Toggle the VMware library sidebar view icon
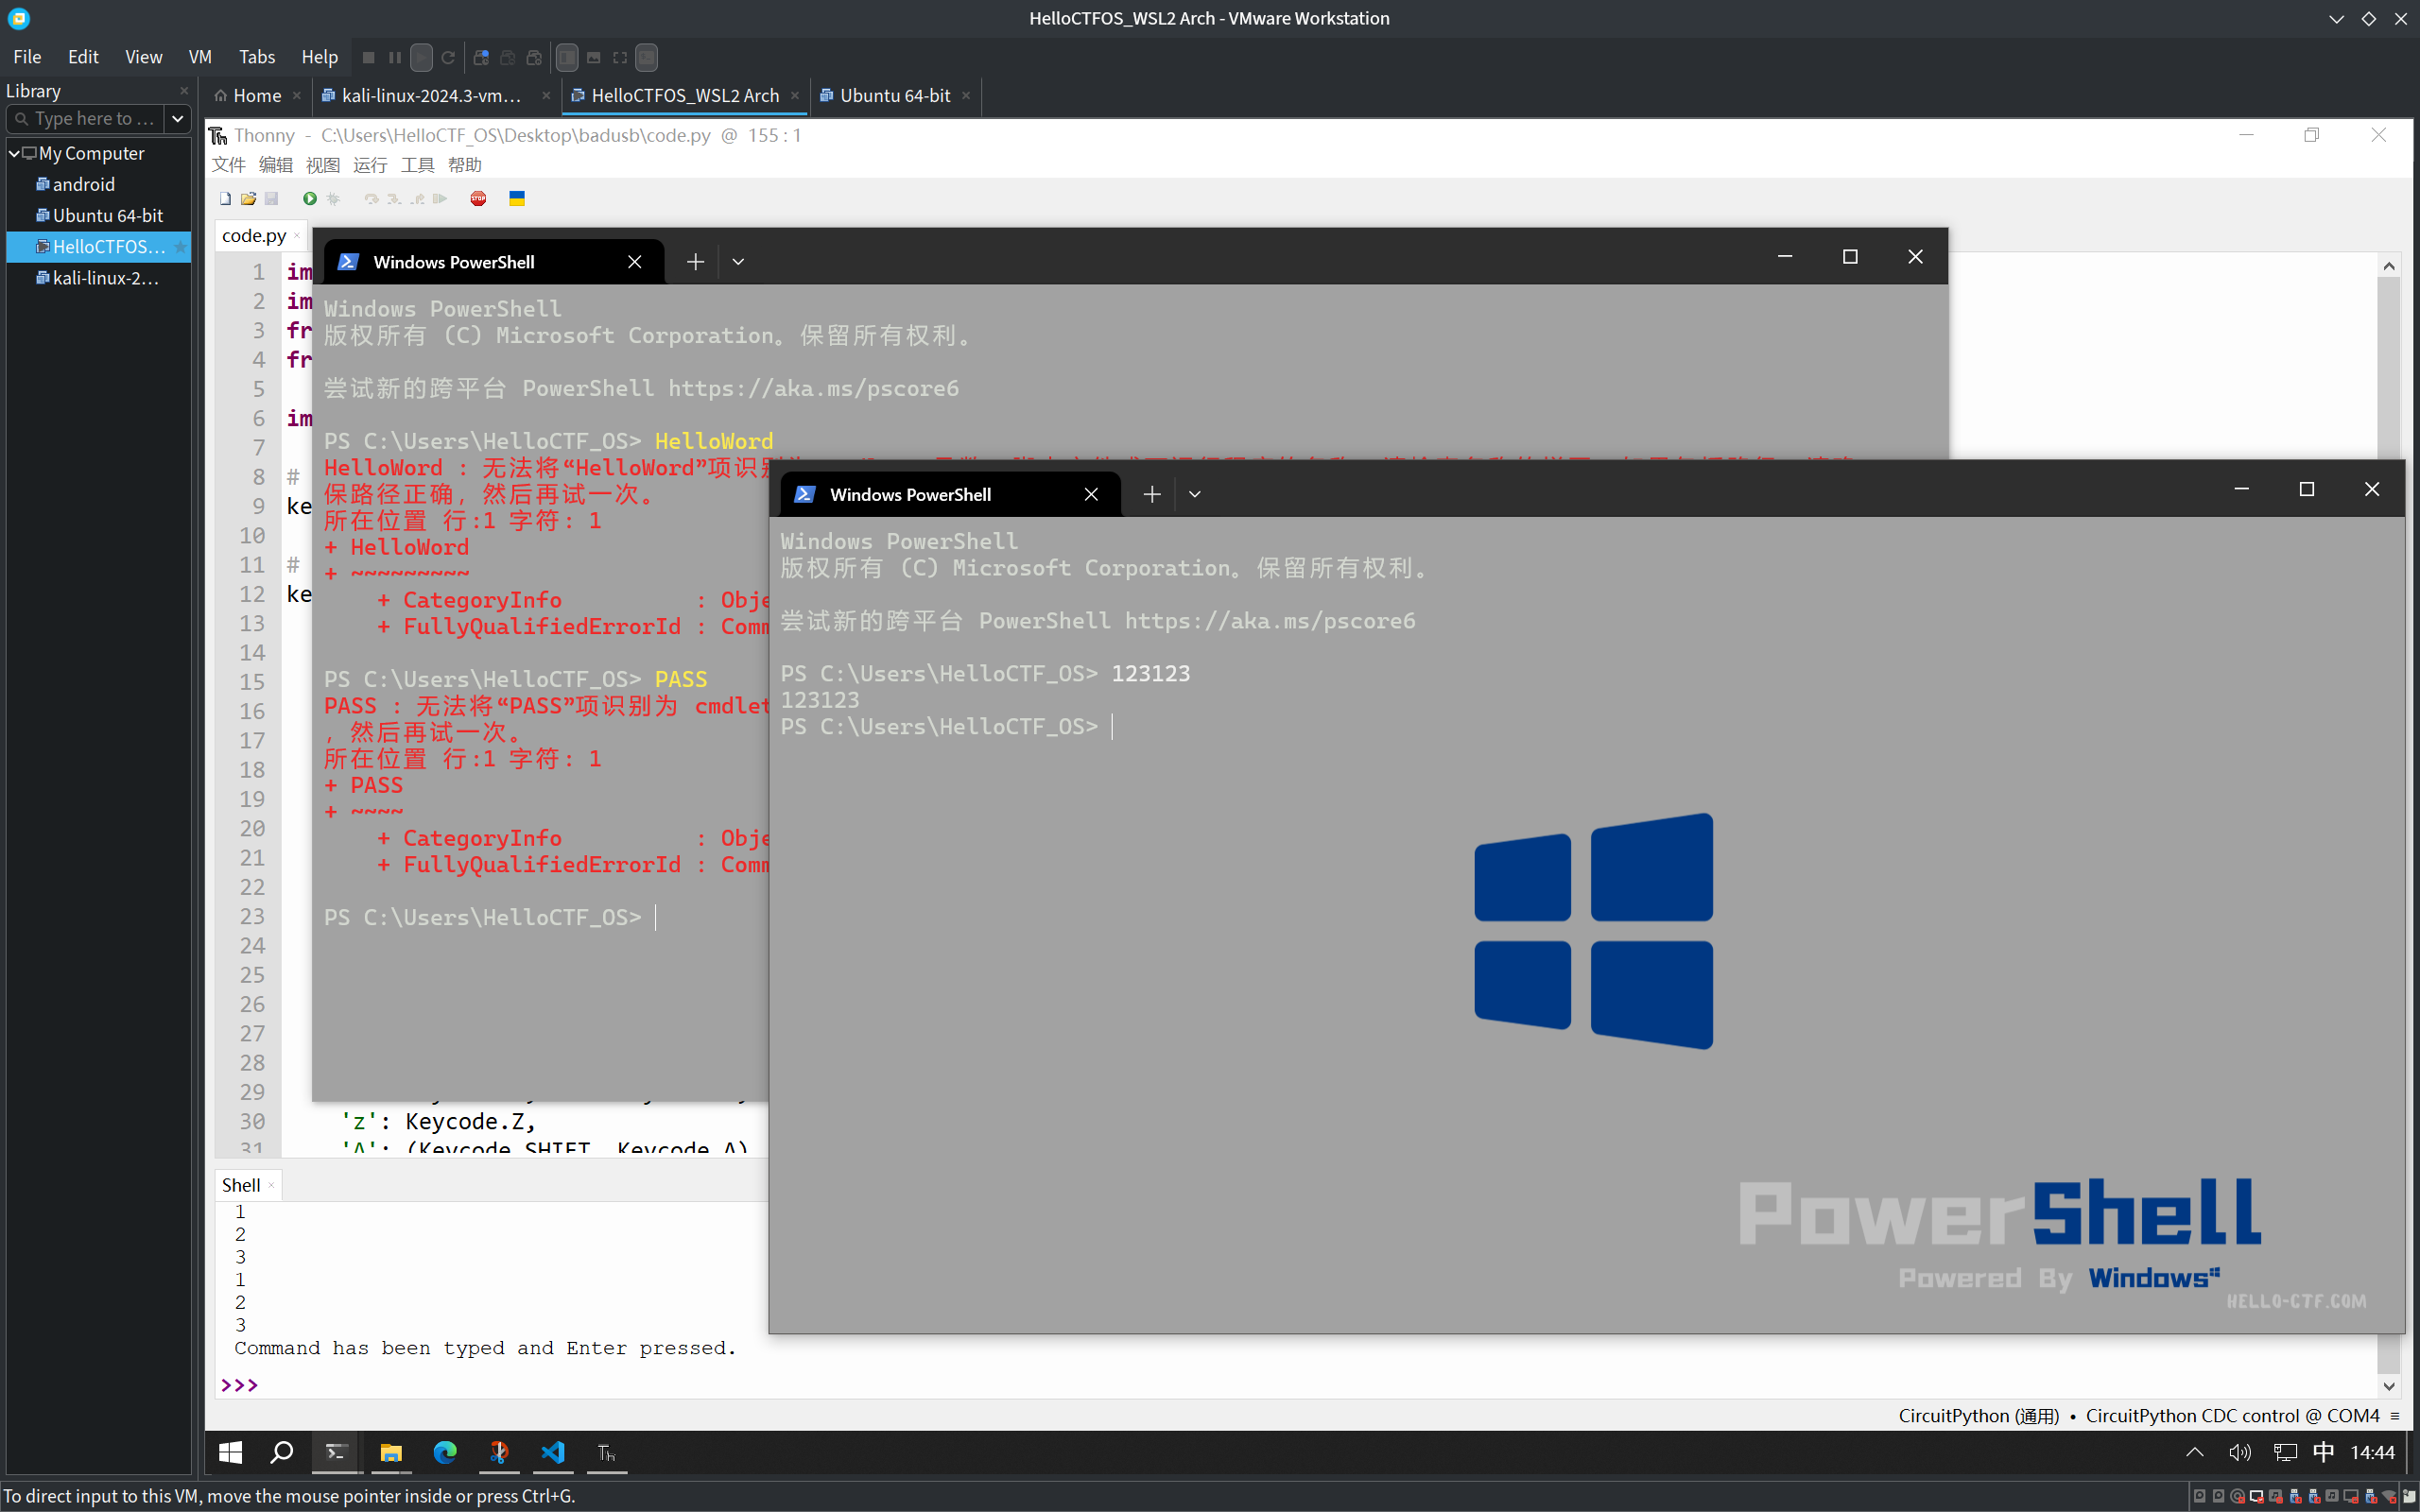This screenshot has width=2420, height=1512. [567, 58]
